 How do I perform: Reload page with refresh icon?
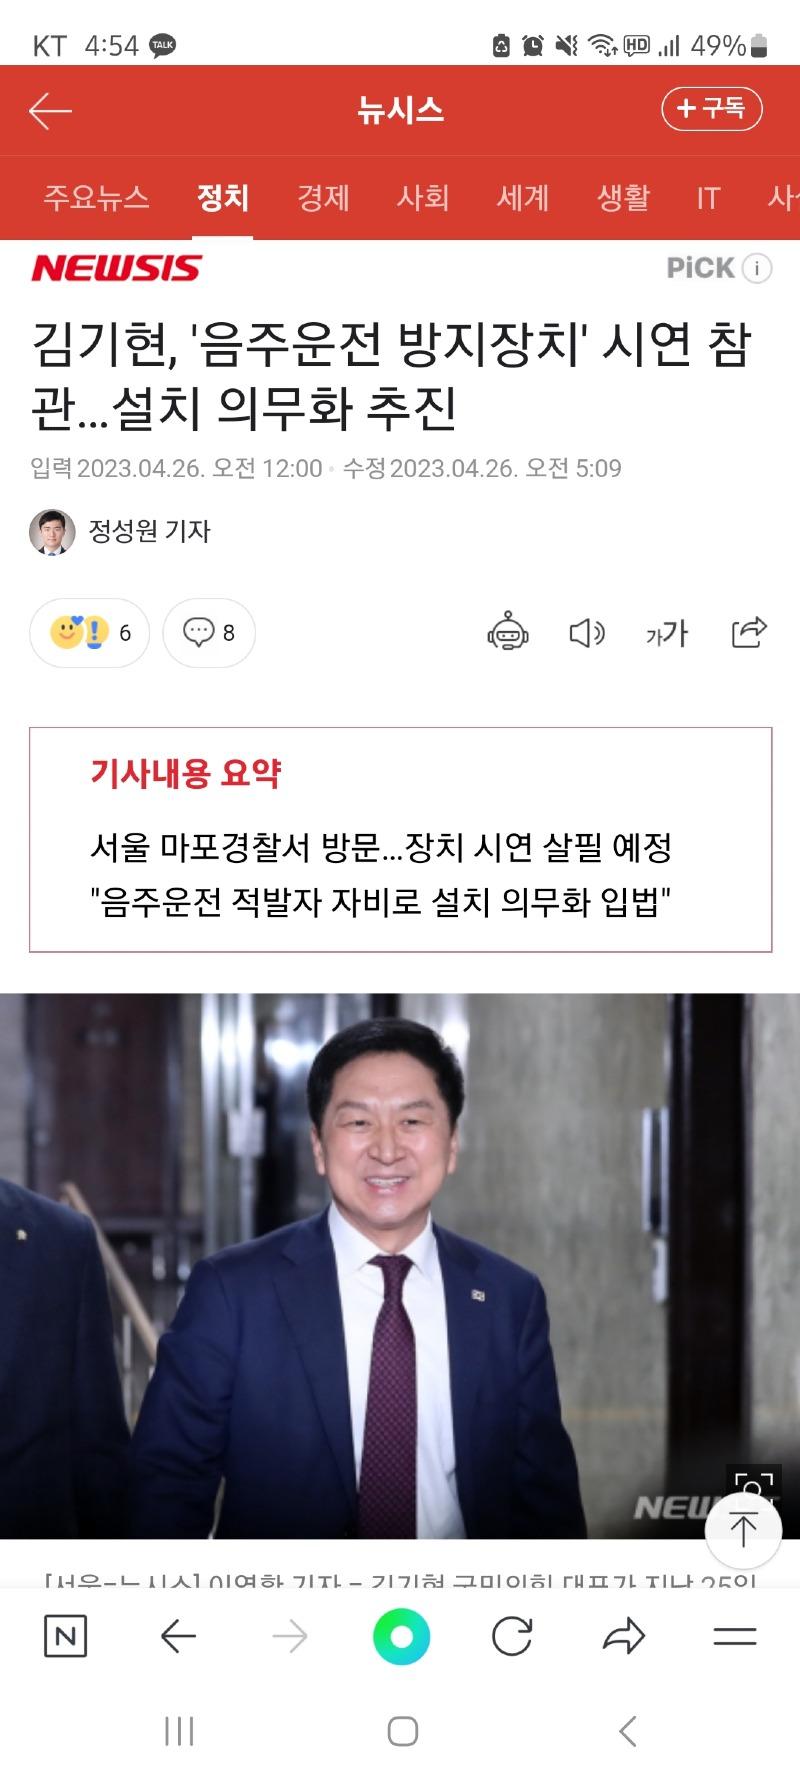pos(512,1637)
